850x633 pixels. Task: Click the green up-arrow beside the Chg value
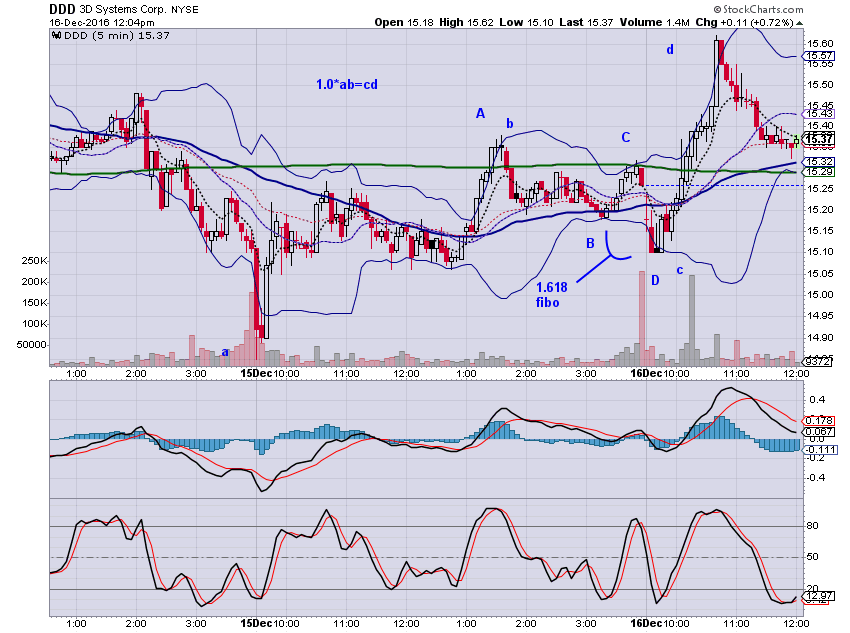coord(800,23)
